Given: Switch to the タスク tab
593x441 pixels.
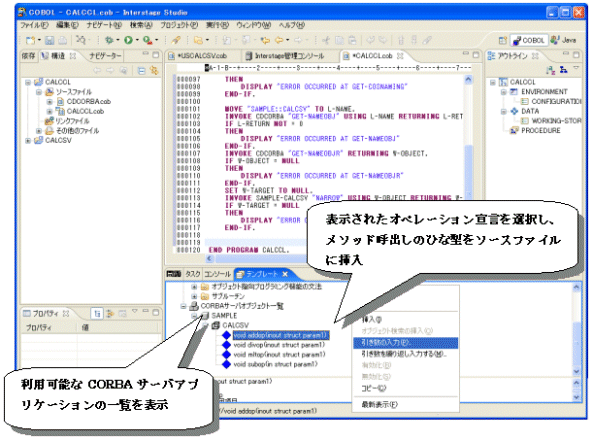Looking at the screenshot, I should coord(192,274).
